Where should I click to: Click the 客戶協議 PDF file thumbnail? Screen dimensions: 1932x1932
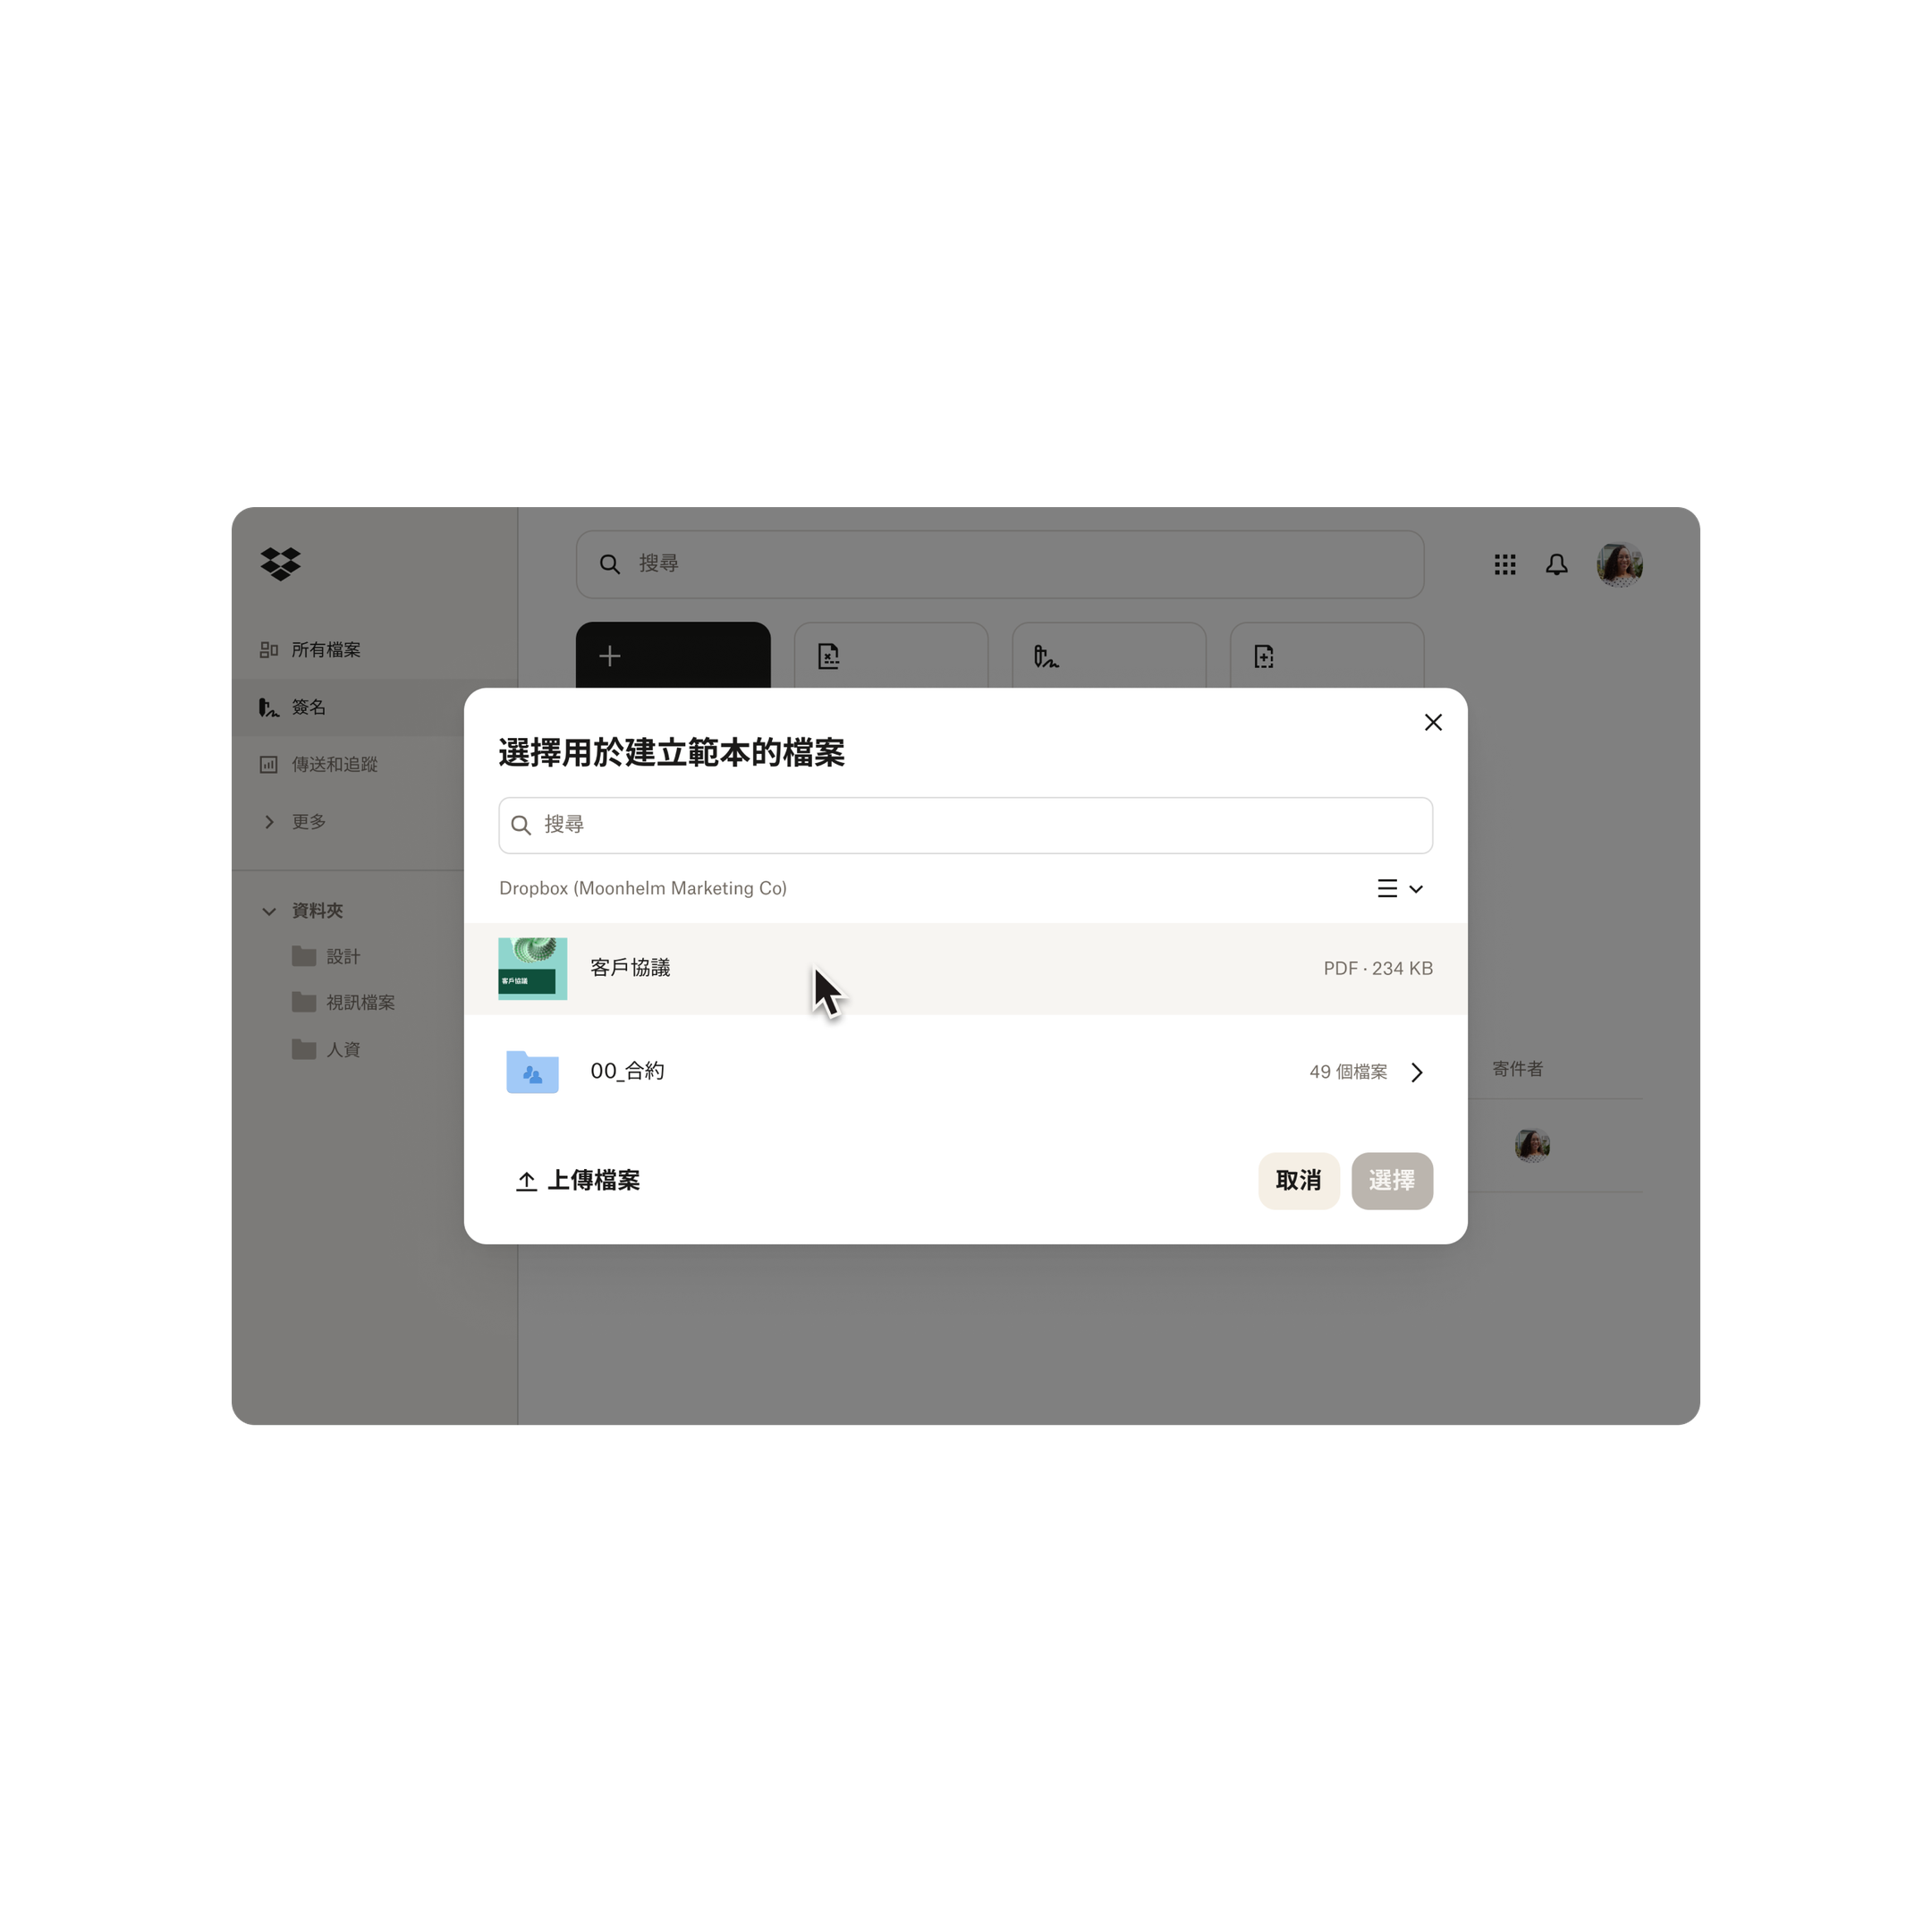click(530, 966)
